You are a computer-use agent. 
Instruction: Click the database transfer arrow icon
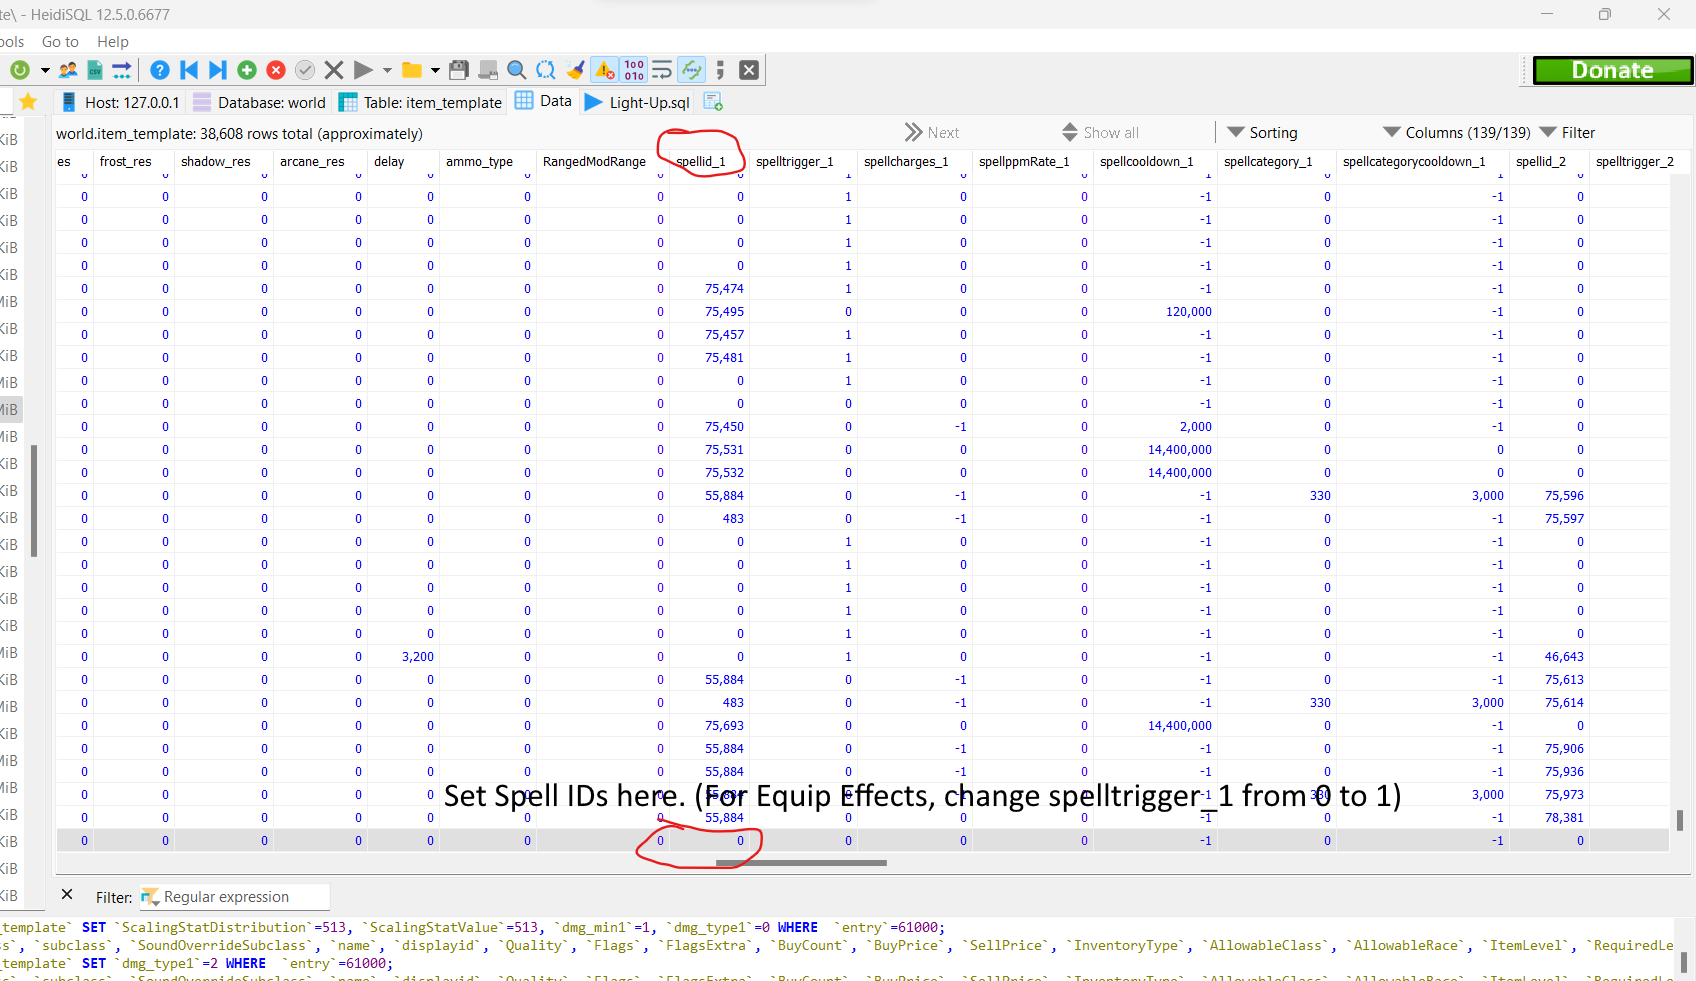[122, 70]
